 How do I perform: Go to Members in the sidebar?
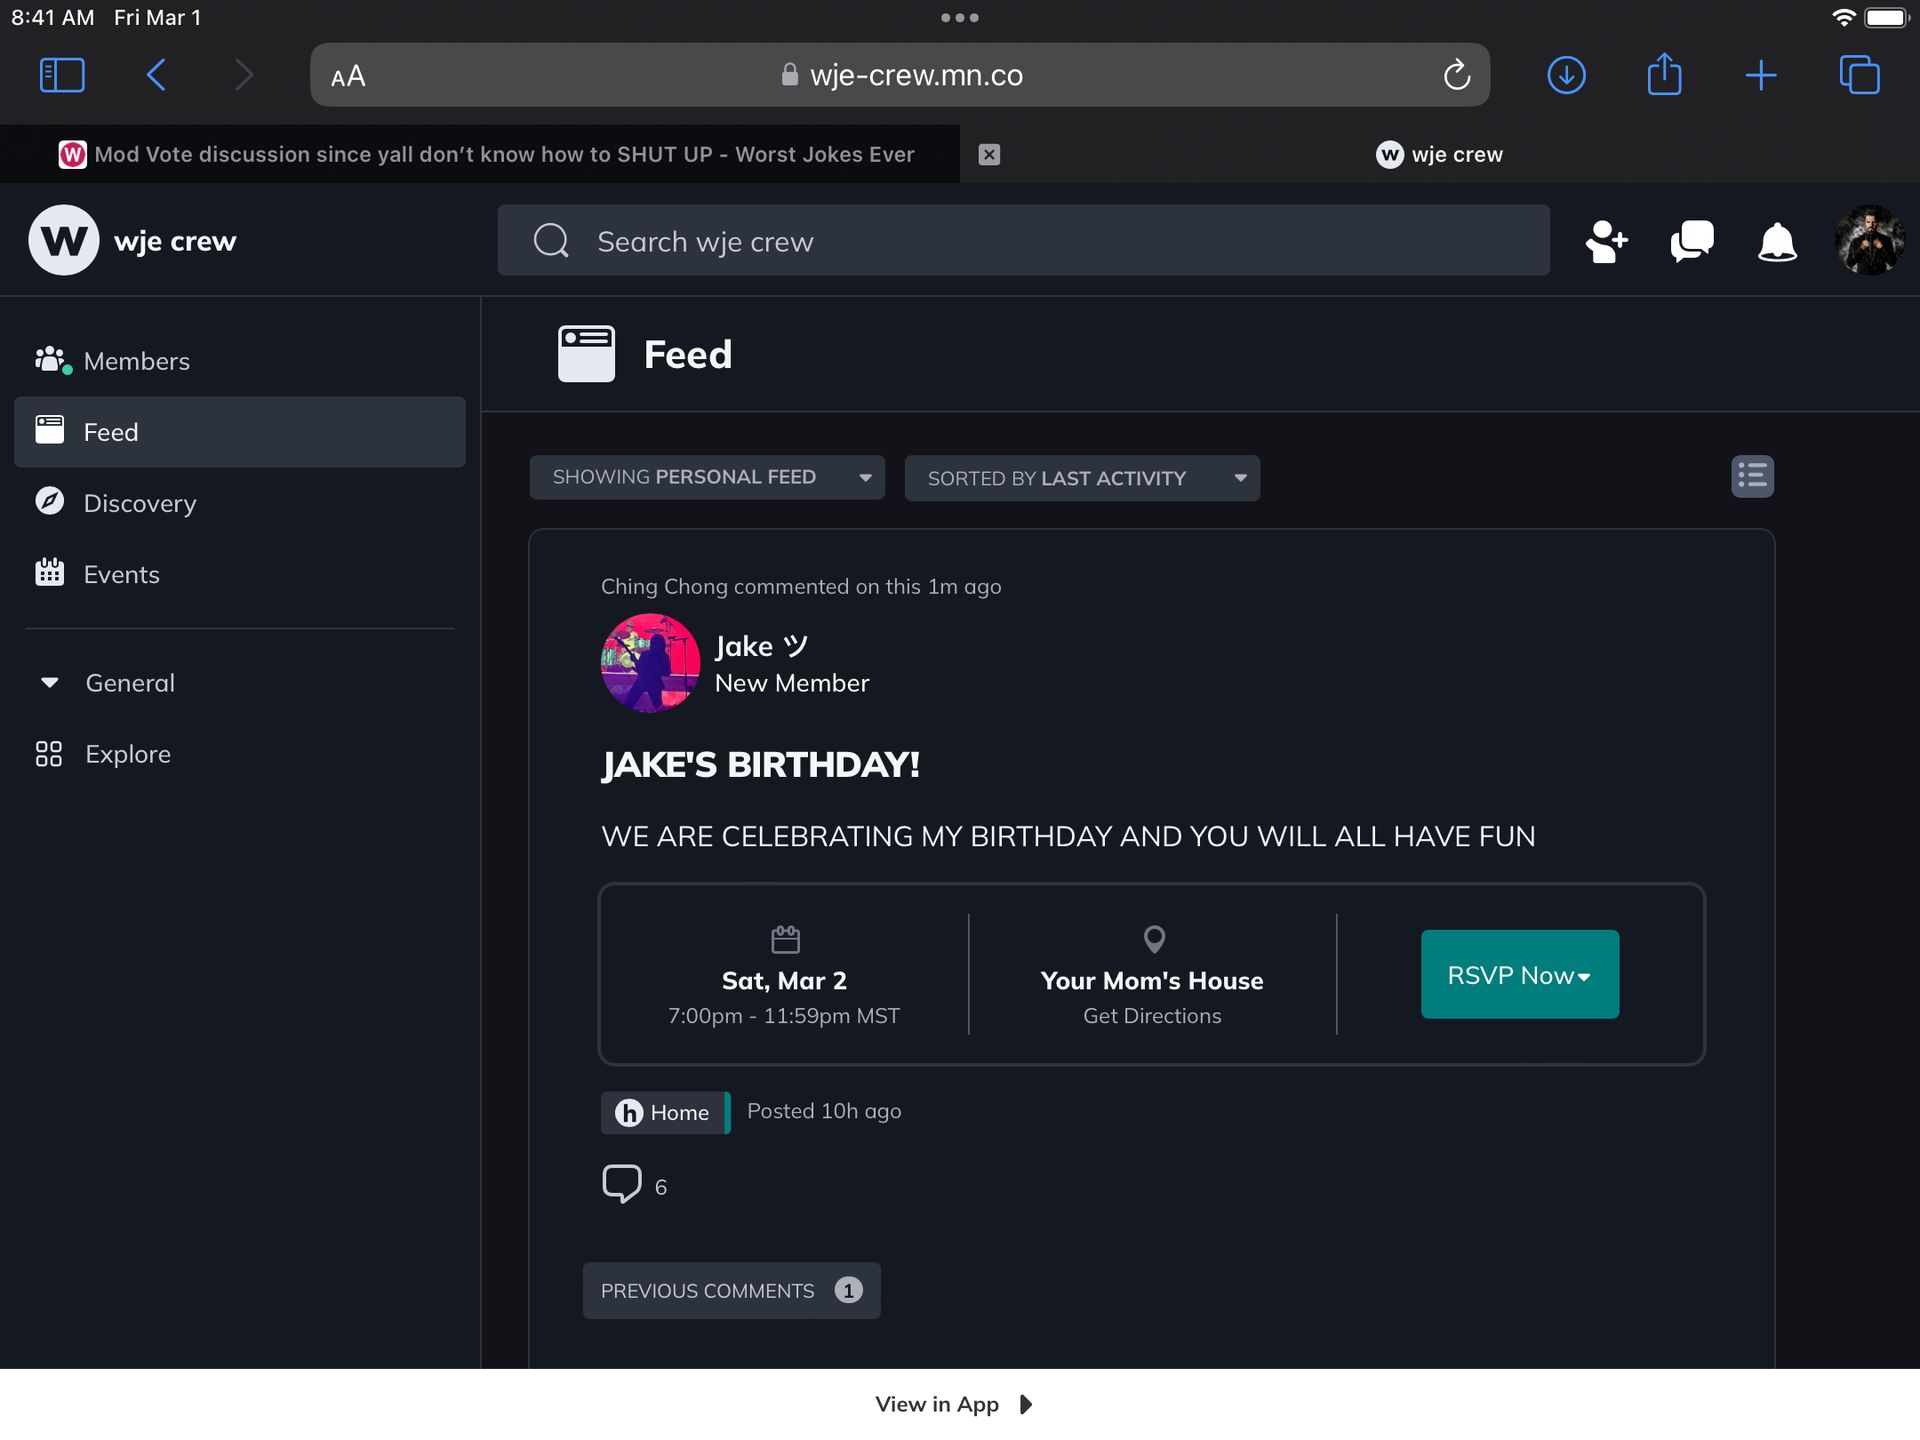[x=136, y=361]
